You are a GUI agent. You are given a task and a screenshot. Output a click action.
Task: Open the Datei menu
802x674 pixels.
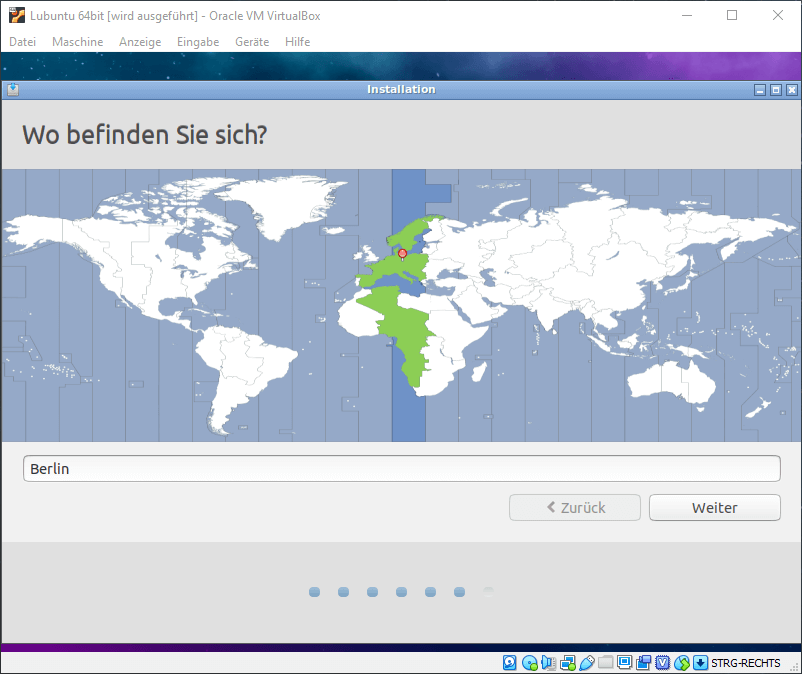click(23, 42)
